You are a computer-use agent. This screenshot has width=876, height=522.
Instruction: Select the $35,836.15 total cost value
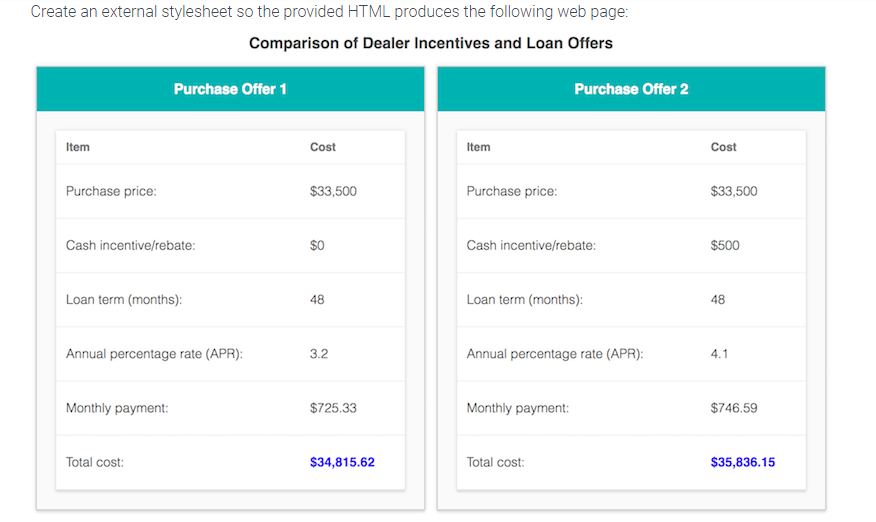tap(743, 462)
